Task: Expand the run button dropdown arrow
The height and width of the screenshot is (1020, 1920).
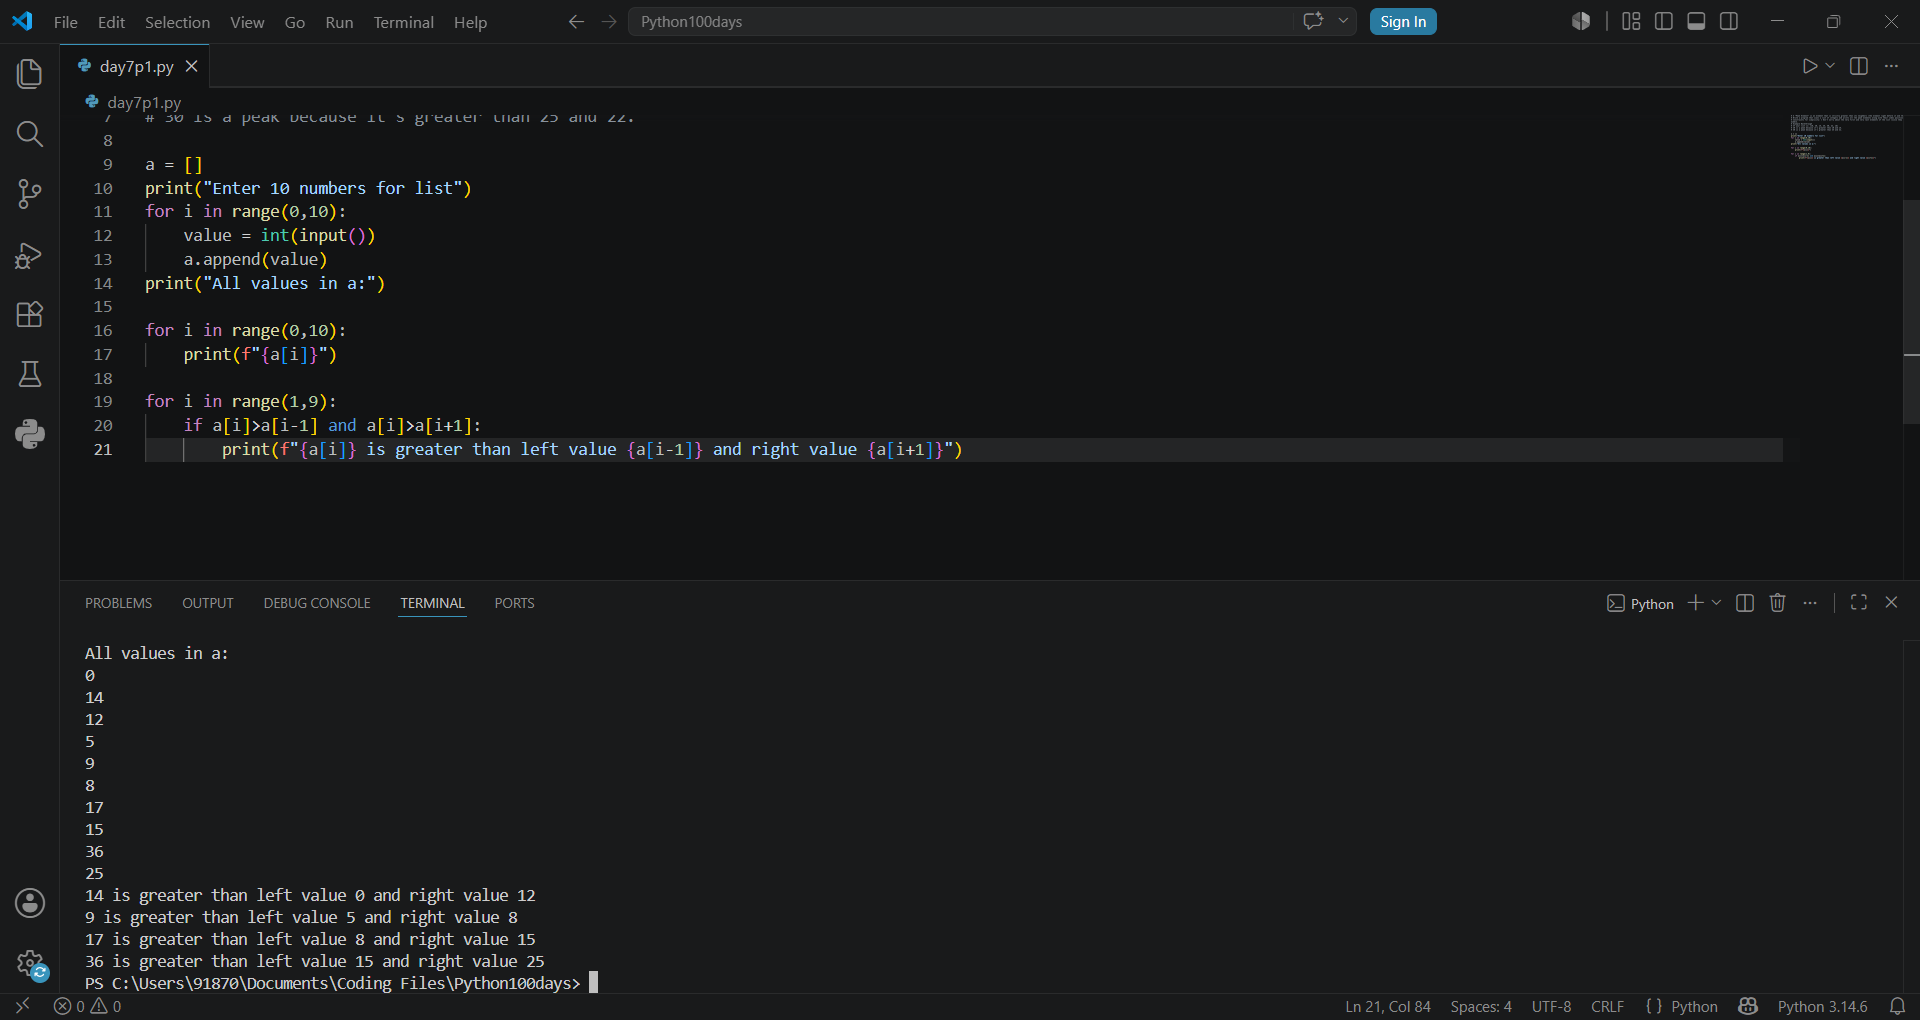Action: point(1830,66)
